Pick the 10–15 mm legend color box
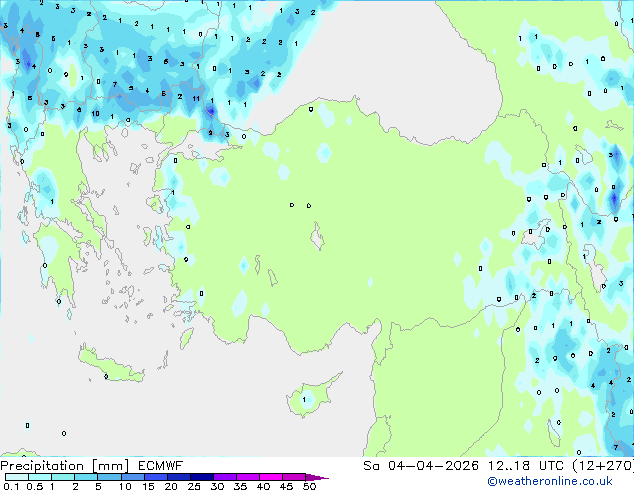Screen dimensions: 634x490 point(133,477)
